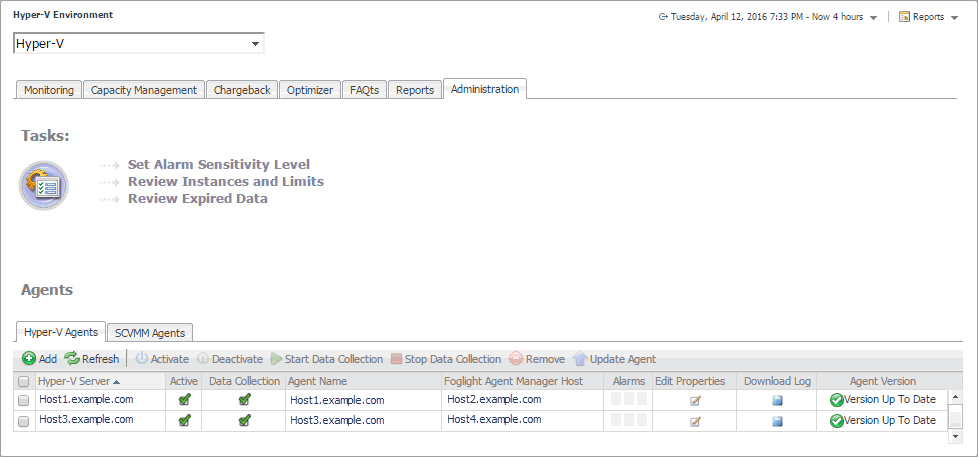Click Data Collection check for Host1.example.com

(x=244, y=400)
